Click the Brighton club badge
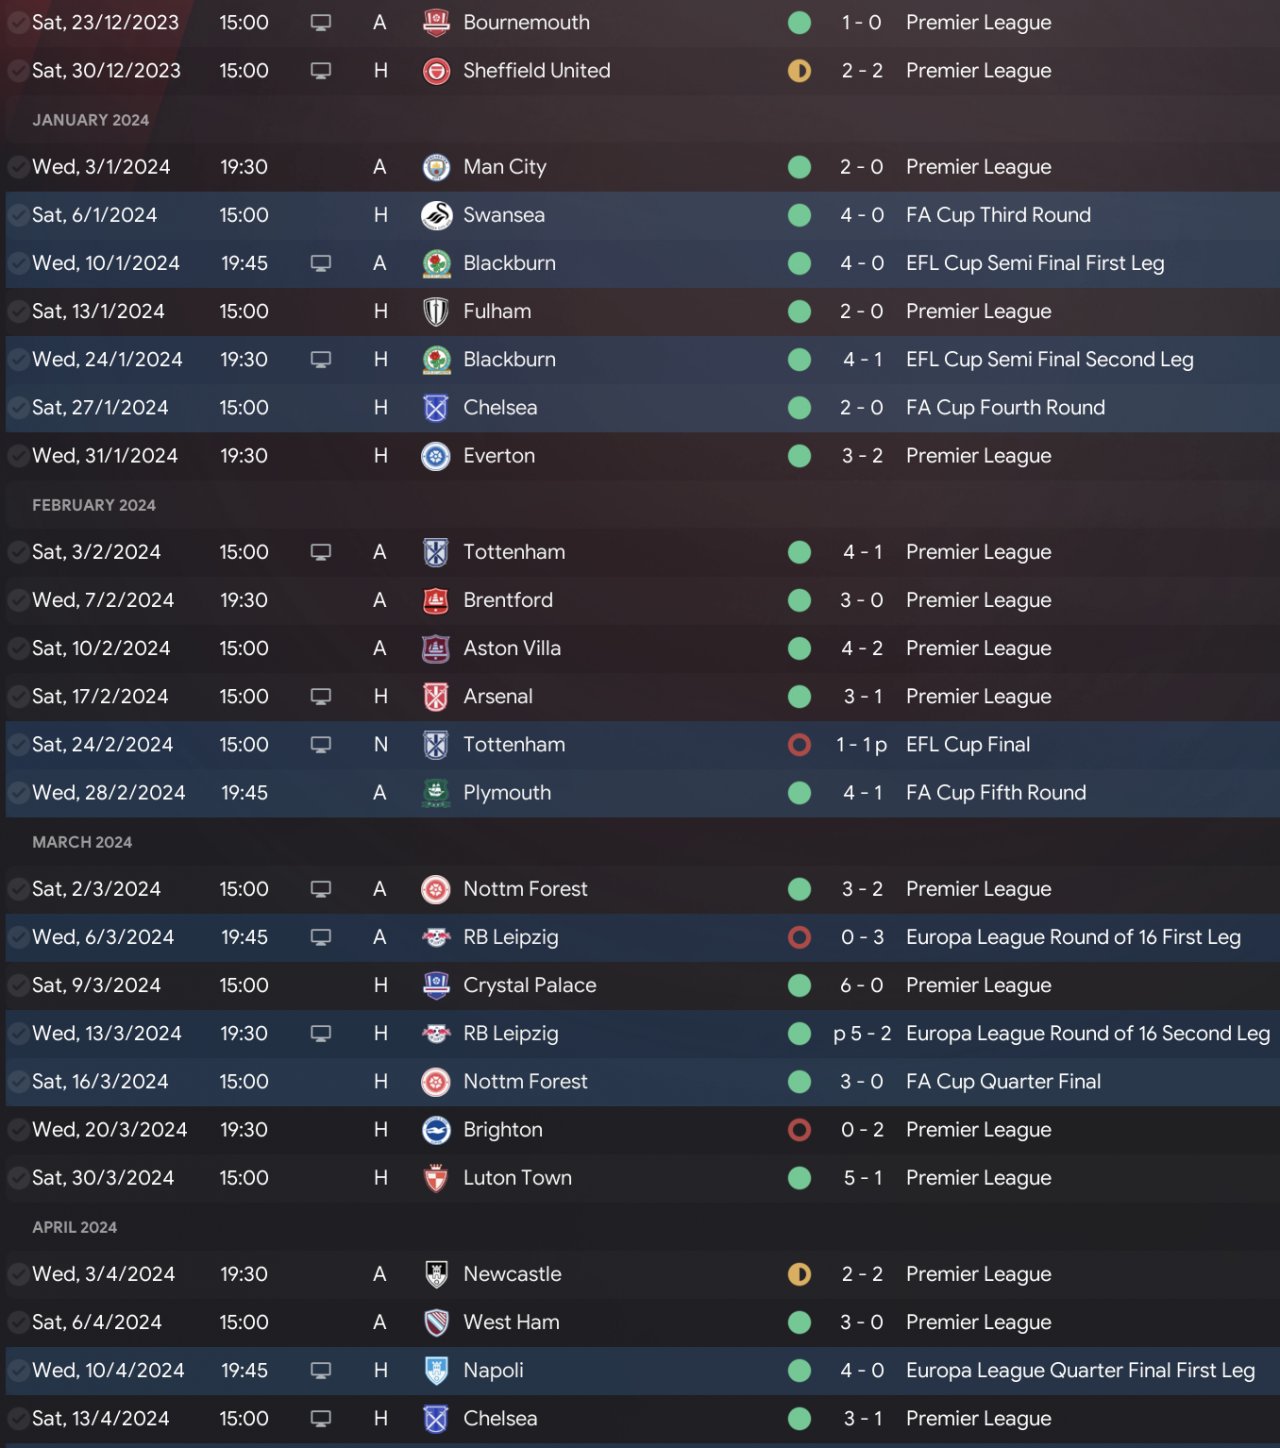The image size is (1280, 1448). tap(436, 1130)
